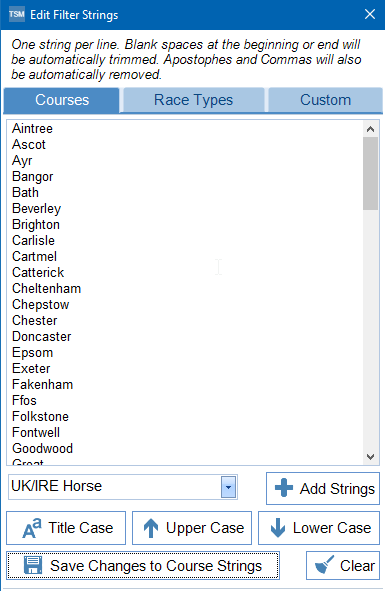Click the Title Case letter icon
385x591 pixels.
tap(32, 528)
